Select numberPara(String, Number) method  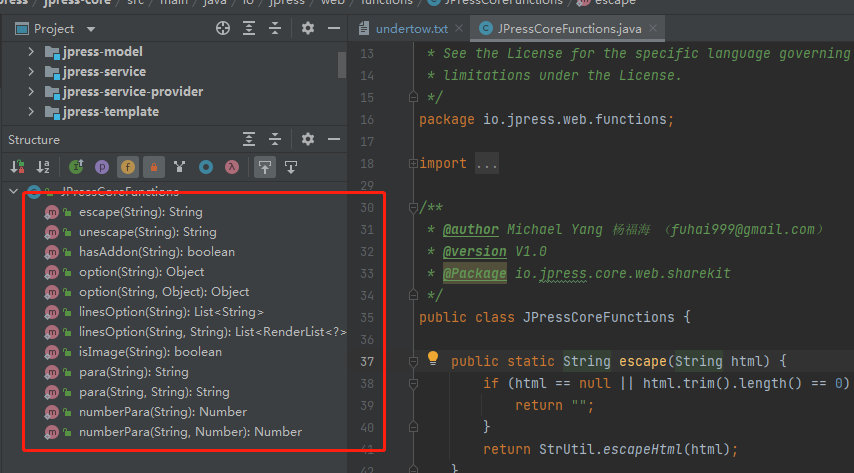(190, 432)
